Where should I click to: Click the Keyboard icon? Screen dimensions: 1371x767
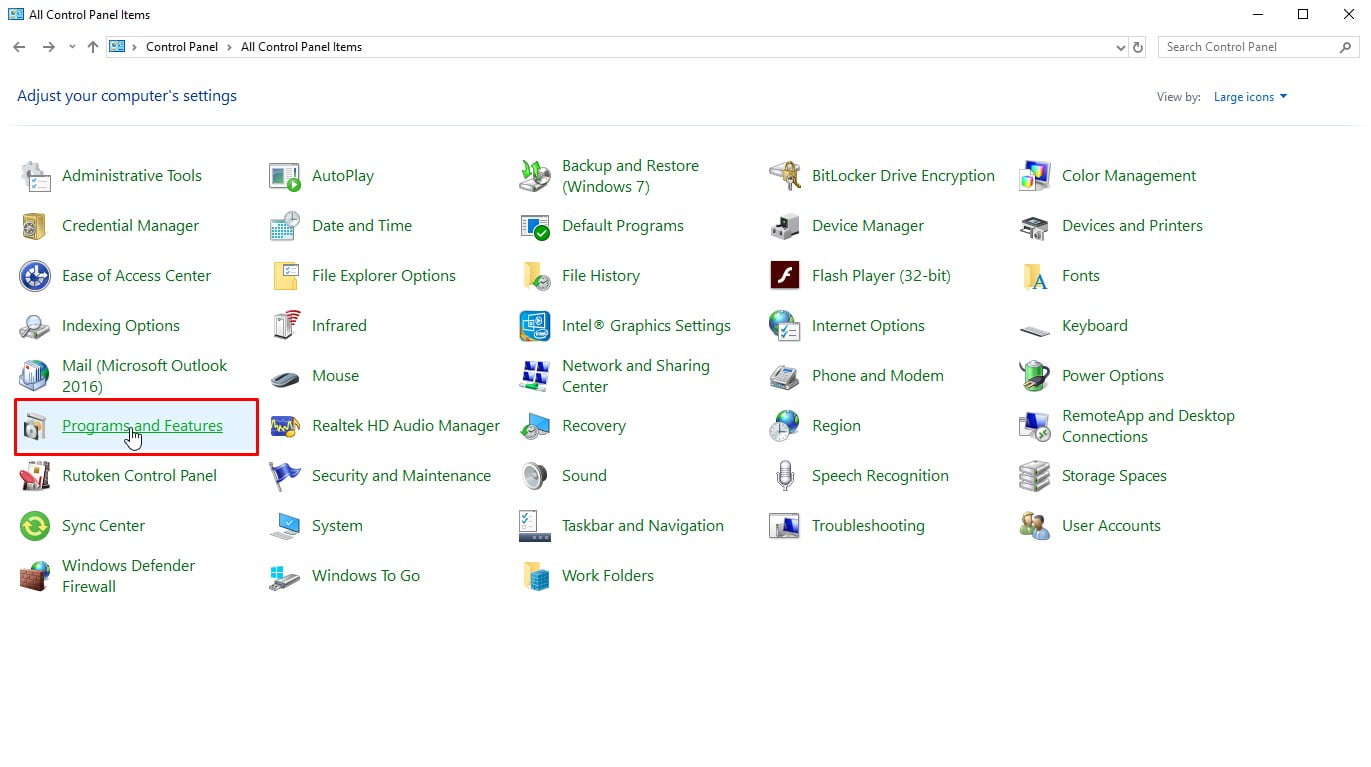pos(1035,329)
